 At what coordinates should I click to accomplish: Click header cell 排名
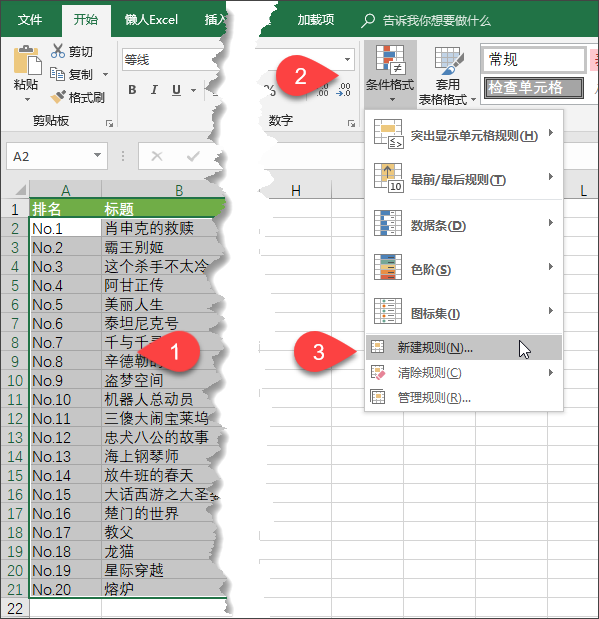pyautogui.click(x=66, y=209)
